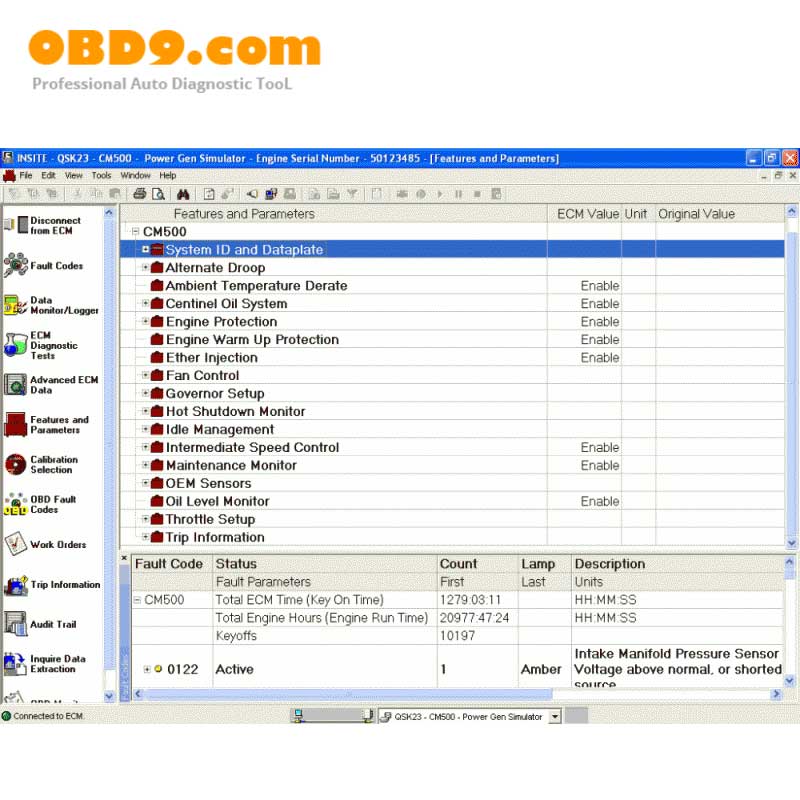Close the fault codes bottom panel
This screenshot has width=800, height=800.
tap(124, 558)
